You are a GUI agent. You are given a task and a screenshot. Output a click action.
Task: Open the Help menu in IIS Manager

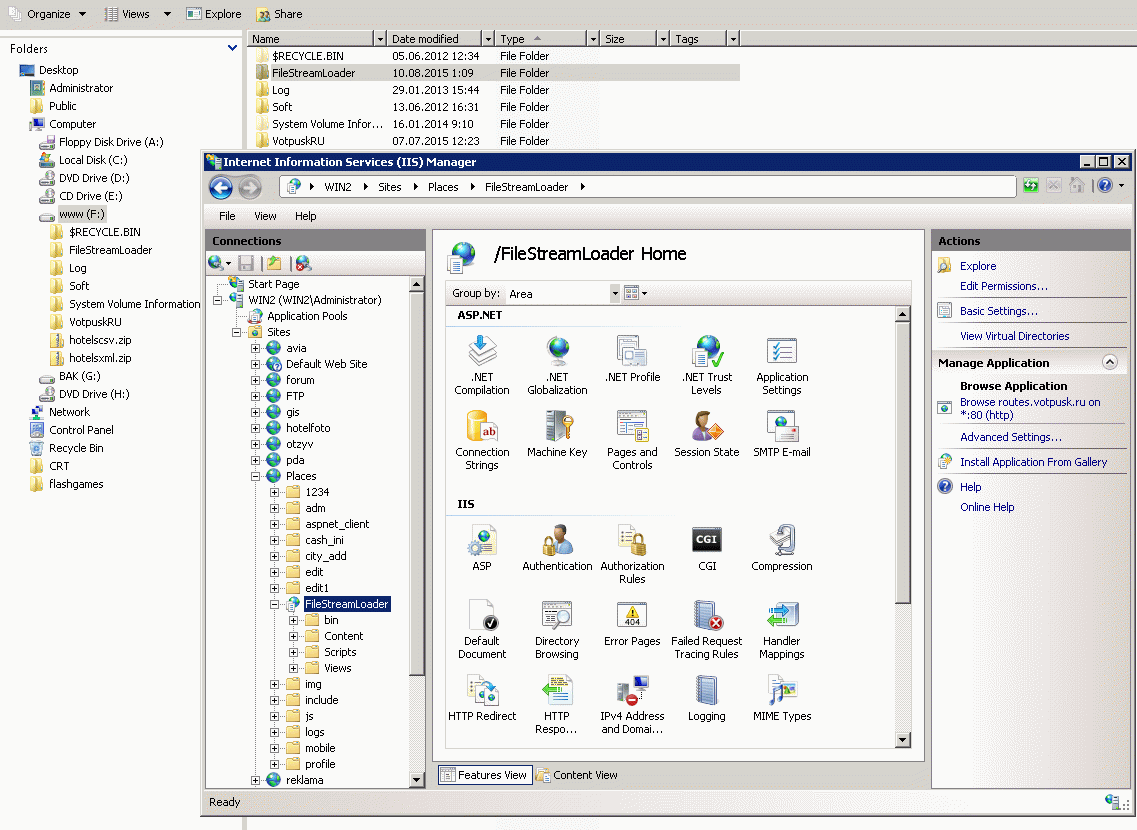[x=305, y=216]
